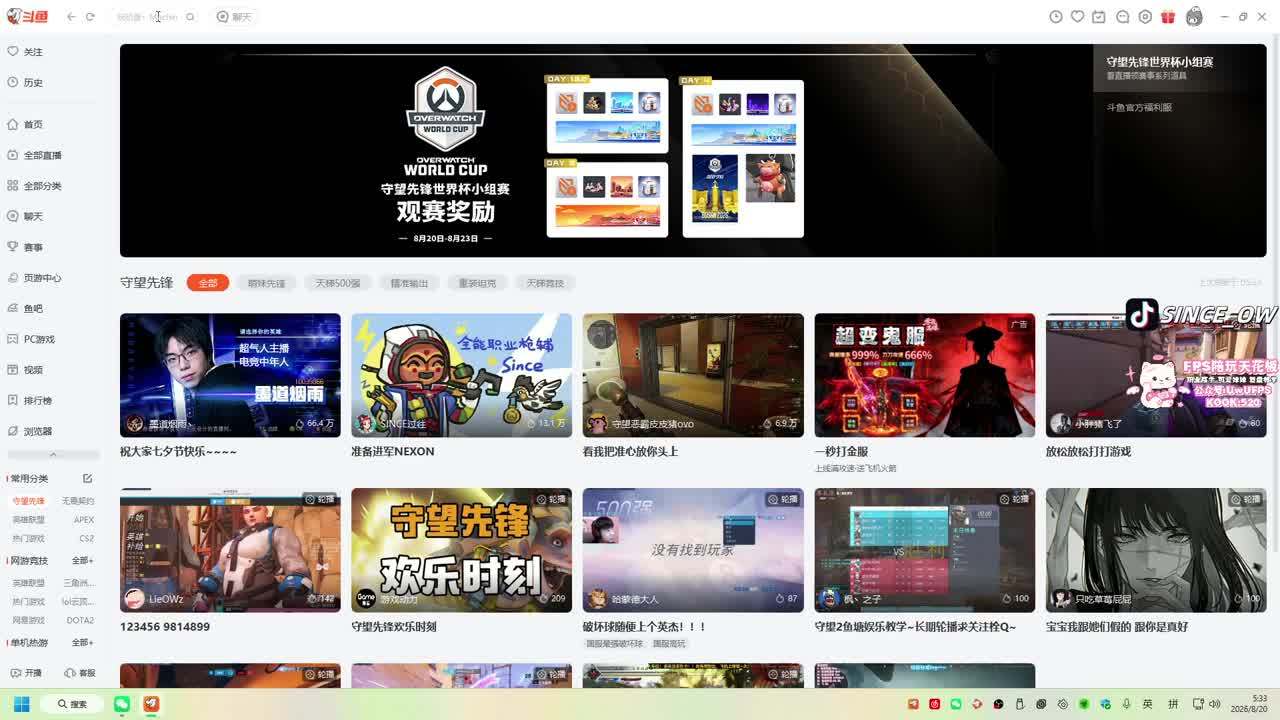1280x720 pixels.
Task: Open the DOTA2 category link
Action: [80, 621]
